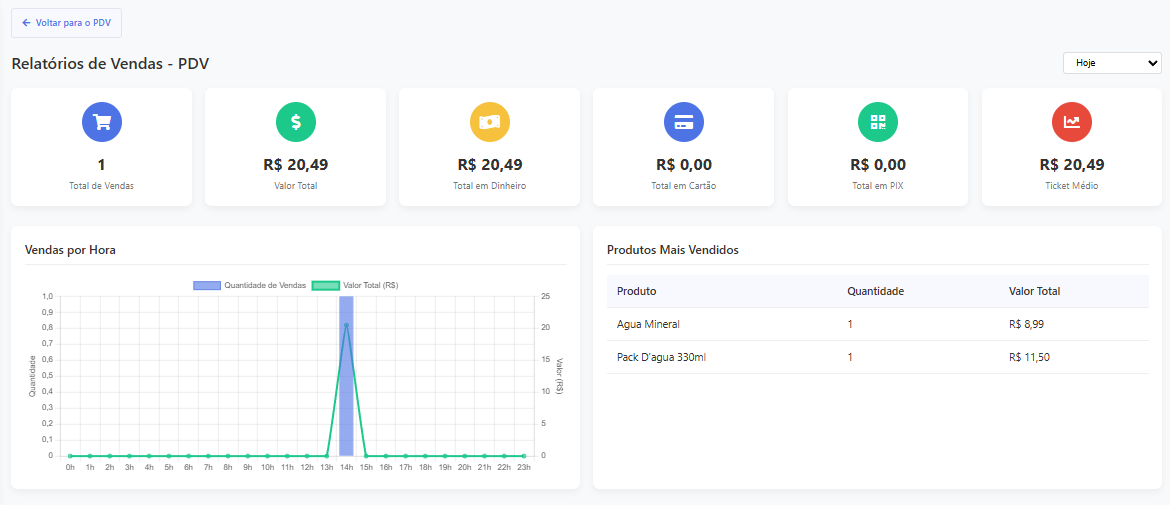This screenshot has width=1170, height=505.
Task: Click the green line peak data point
Action: pyautogui.click(x=346, y=325)
